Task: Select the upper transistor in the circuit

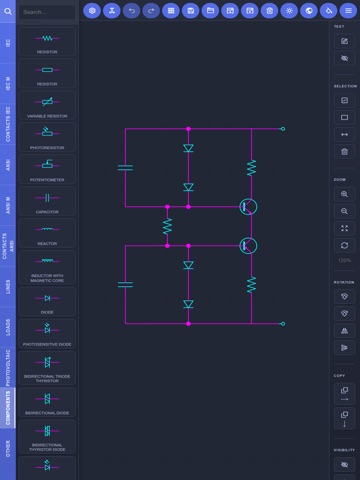Action: (x=248, y=207)
